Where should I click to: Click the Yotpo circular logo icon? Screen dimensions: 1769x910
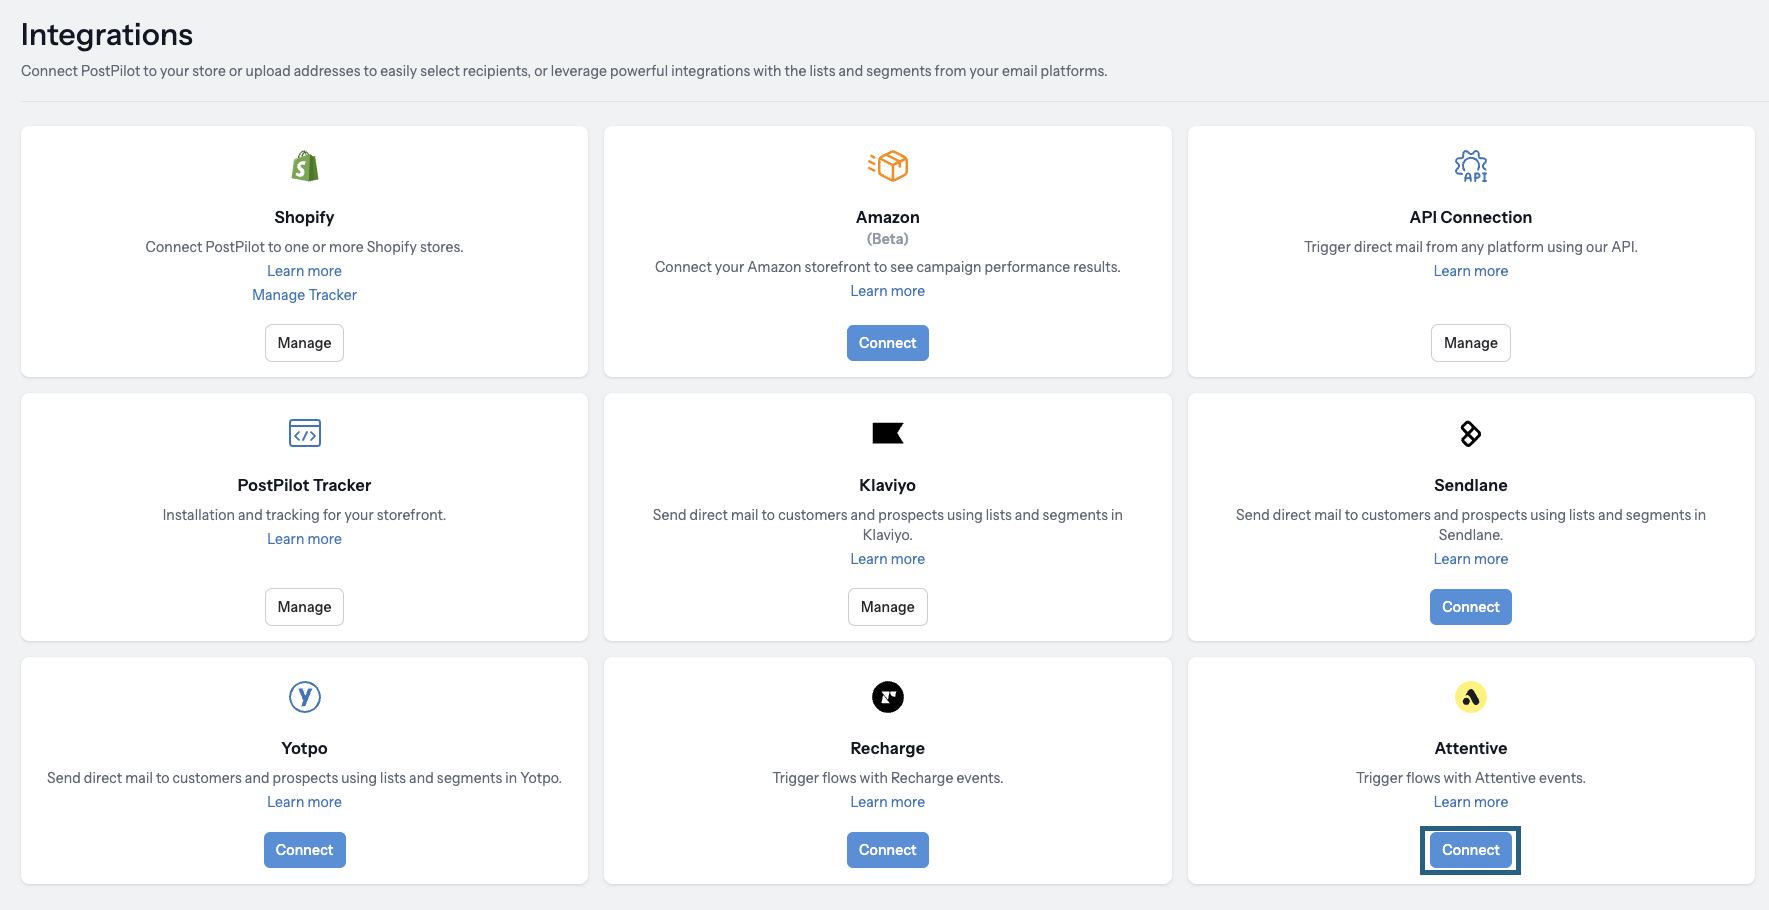[x=305, y=697]
